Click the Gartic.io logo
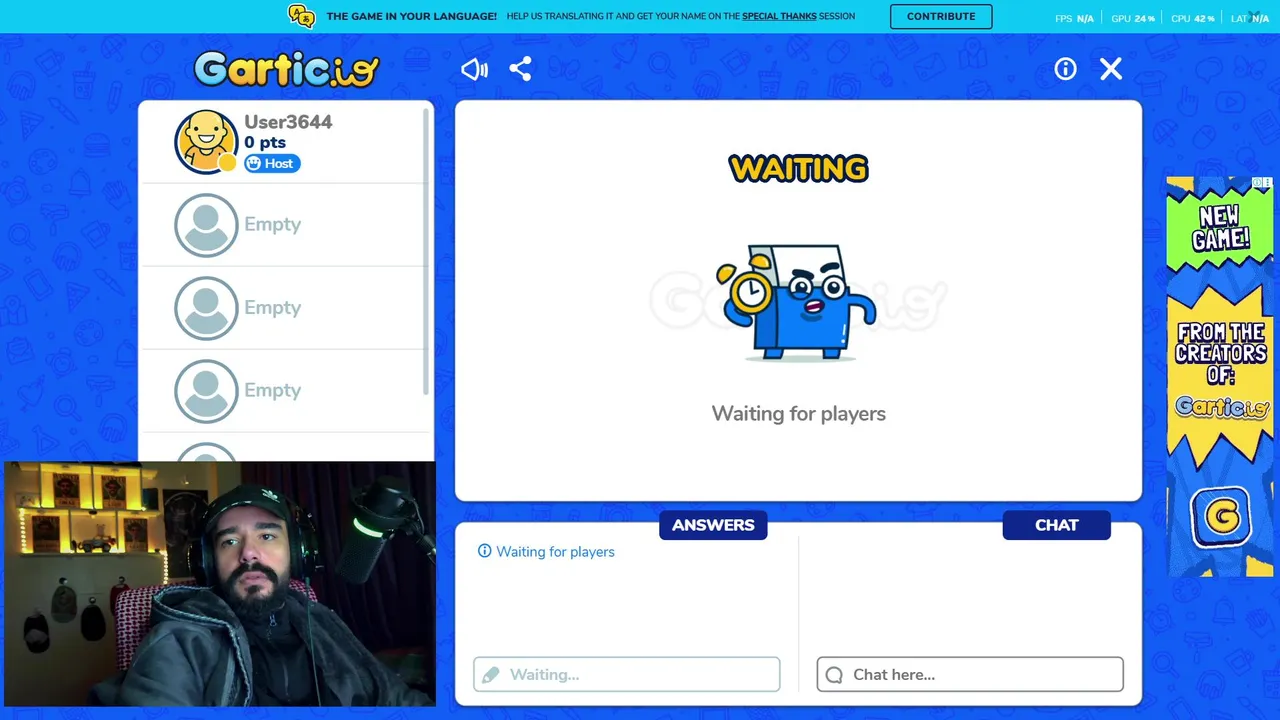Image resolution: width=1280 pixels, height=720 pixels. click(287, 69)
